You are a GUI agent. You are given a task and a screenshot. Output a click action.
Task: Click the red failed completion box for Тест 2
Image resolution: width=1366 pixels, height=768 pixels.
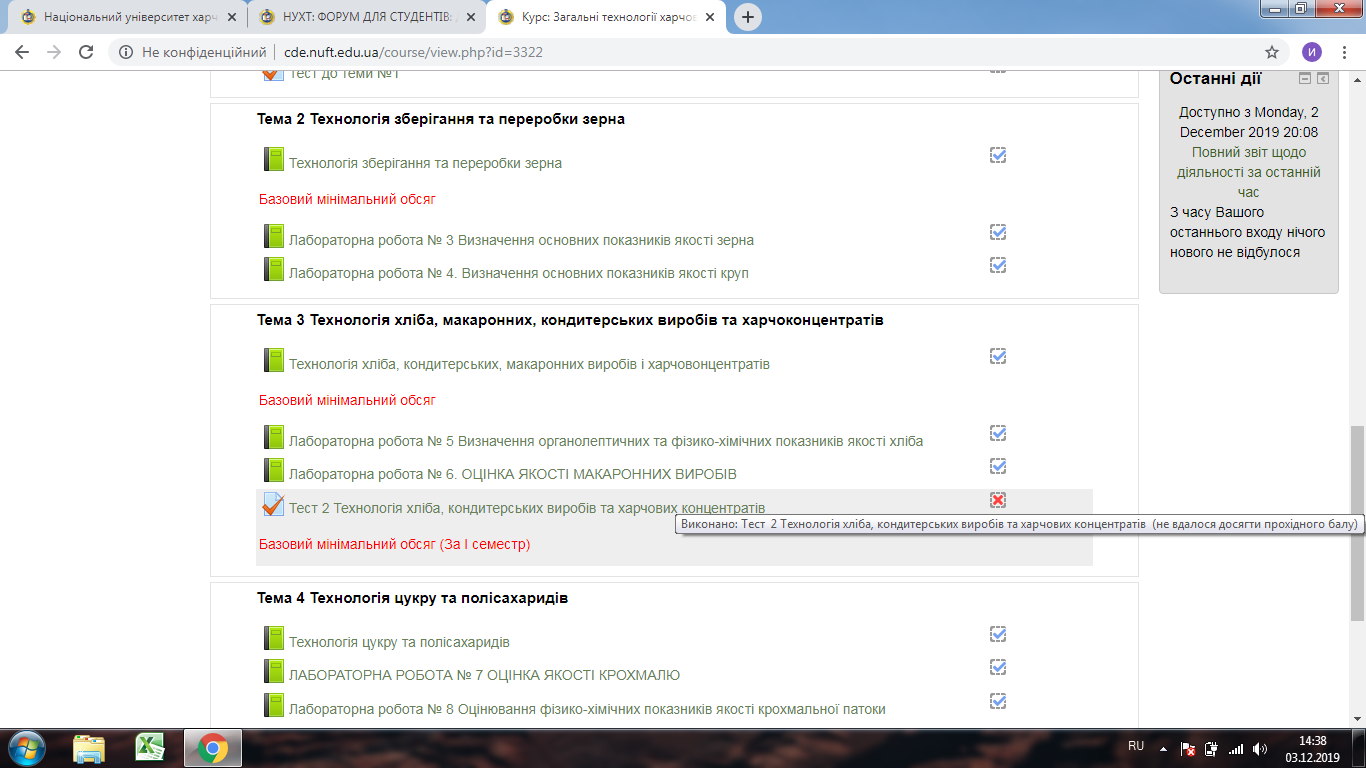997,500
